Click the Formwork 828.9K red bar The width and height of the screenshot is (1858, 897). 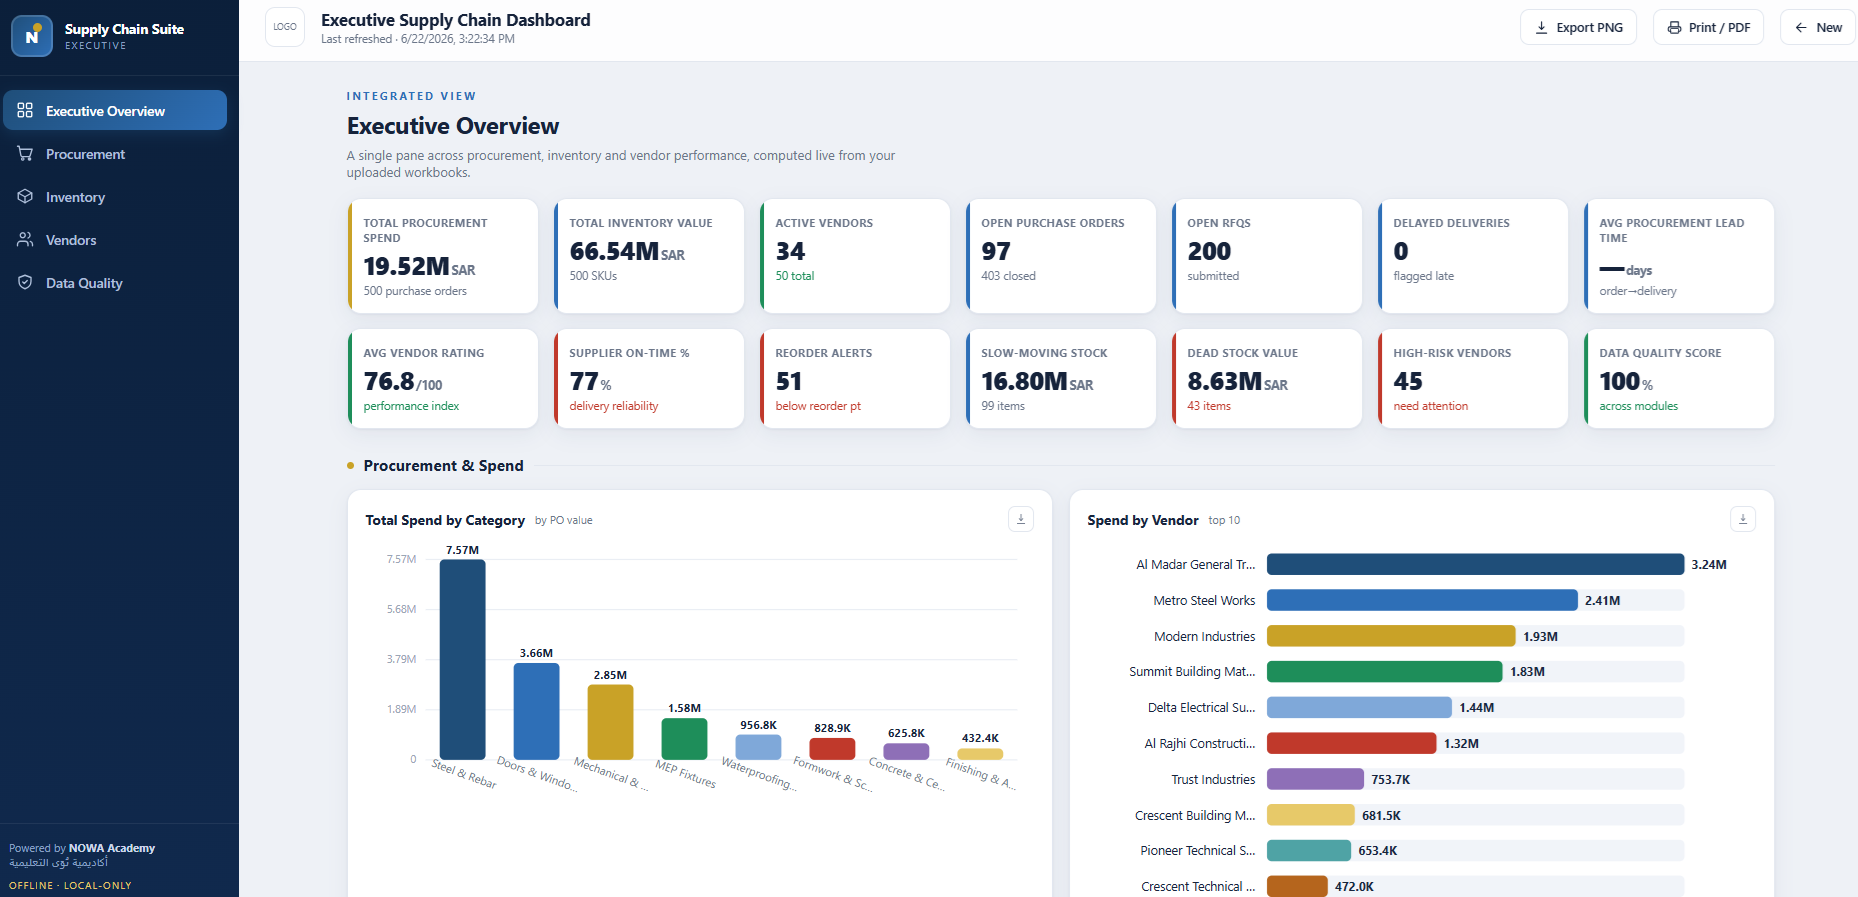click(x=832, y=749)
